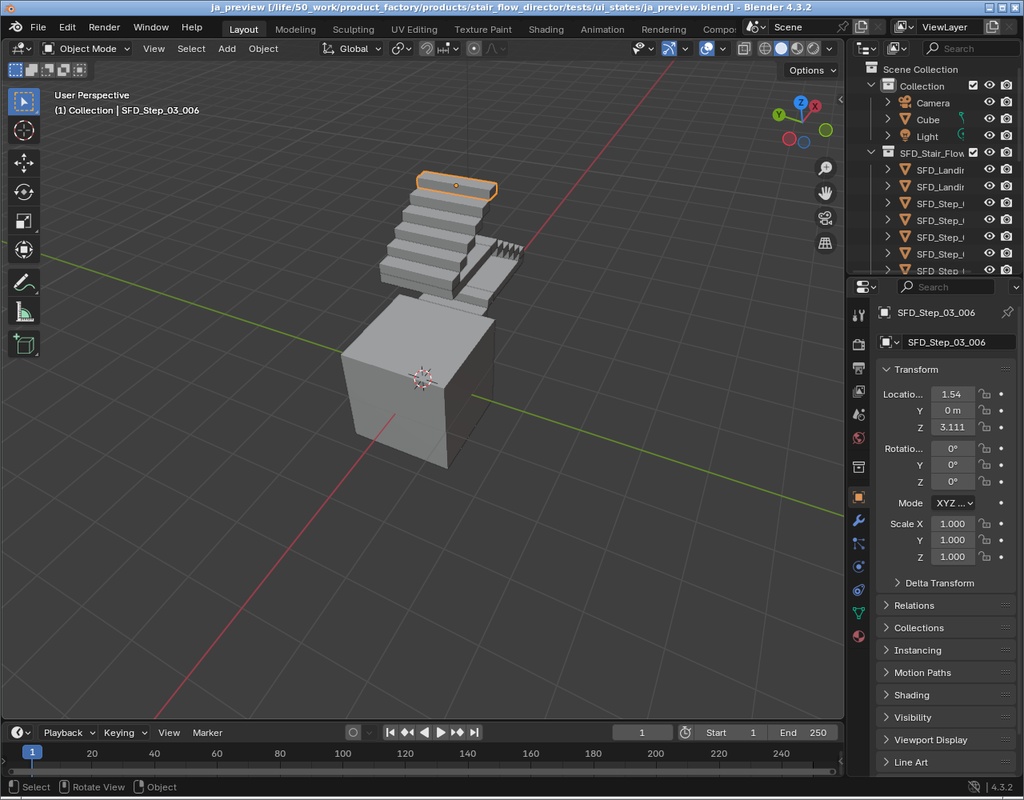Open the viewport Options dropdown
This screenshot has width=1024, height=800.
(x=812, y=71)
